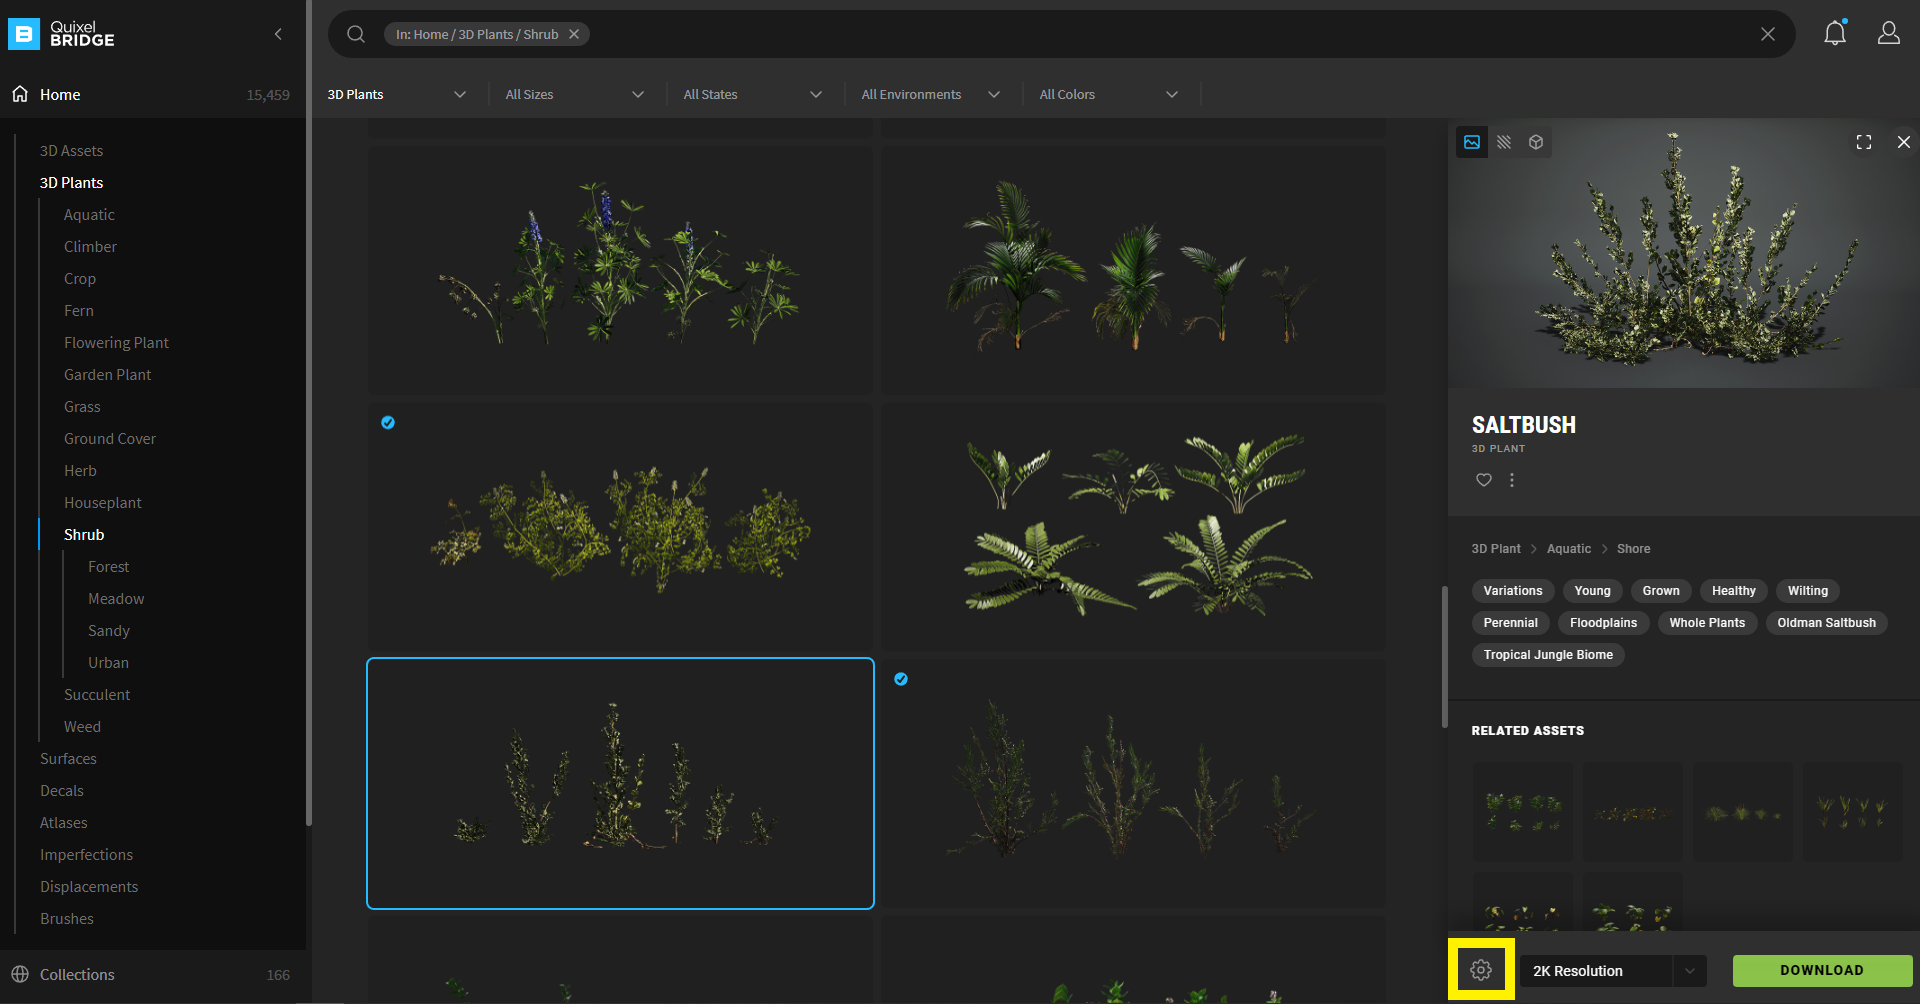The width and height of the screenshot is (1920, 1004).
Task: Select the highlighted Saltbush asset thumbnail
Action: tap(620, 783)
